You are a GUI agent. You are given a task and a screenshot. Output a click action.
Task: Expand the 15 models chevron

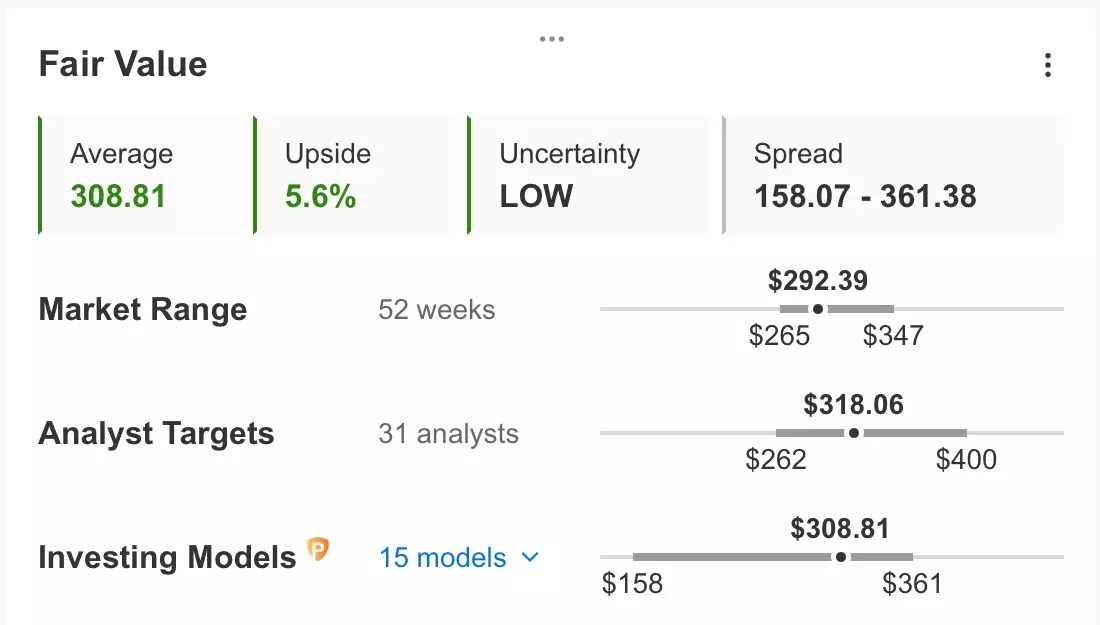click(x=530, y=558)
